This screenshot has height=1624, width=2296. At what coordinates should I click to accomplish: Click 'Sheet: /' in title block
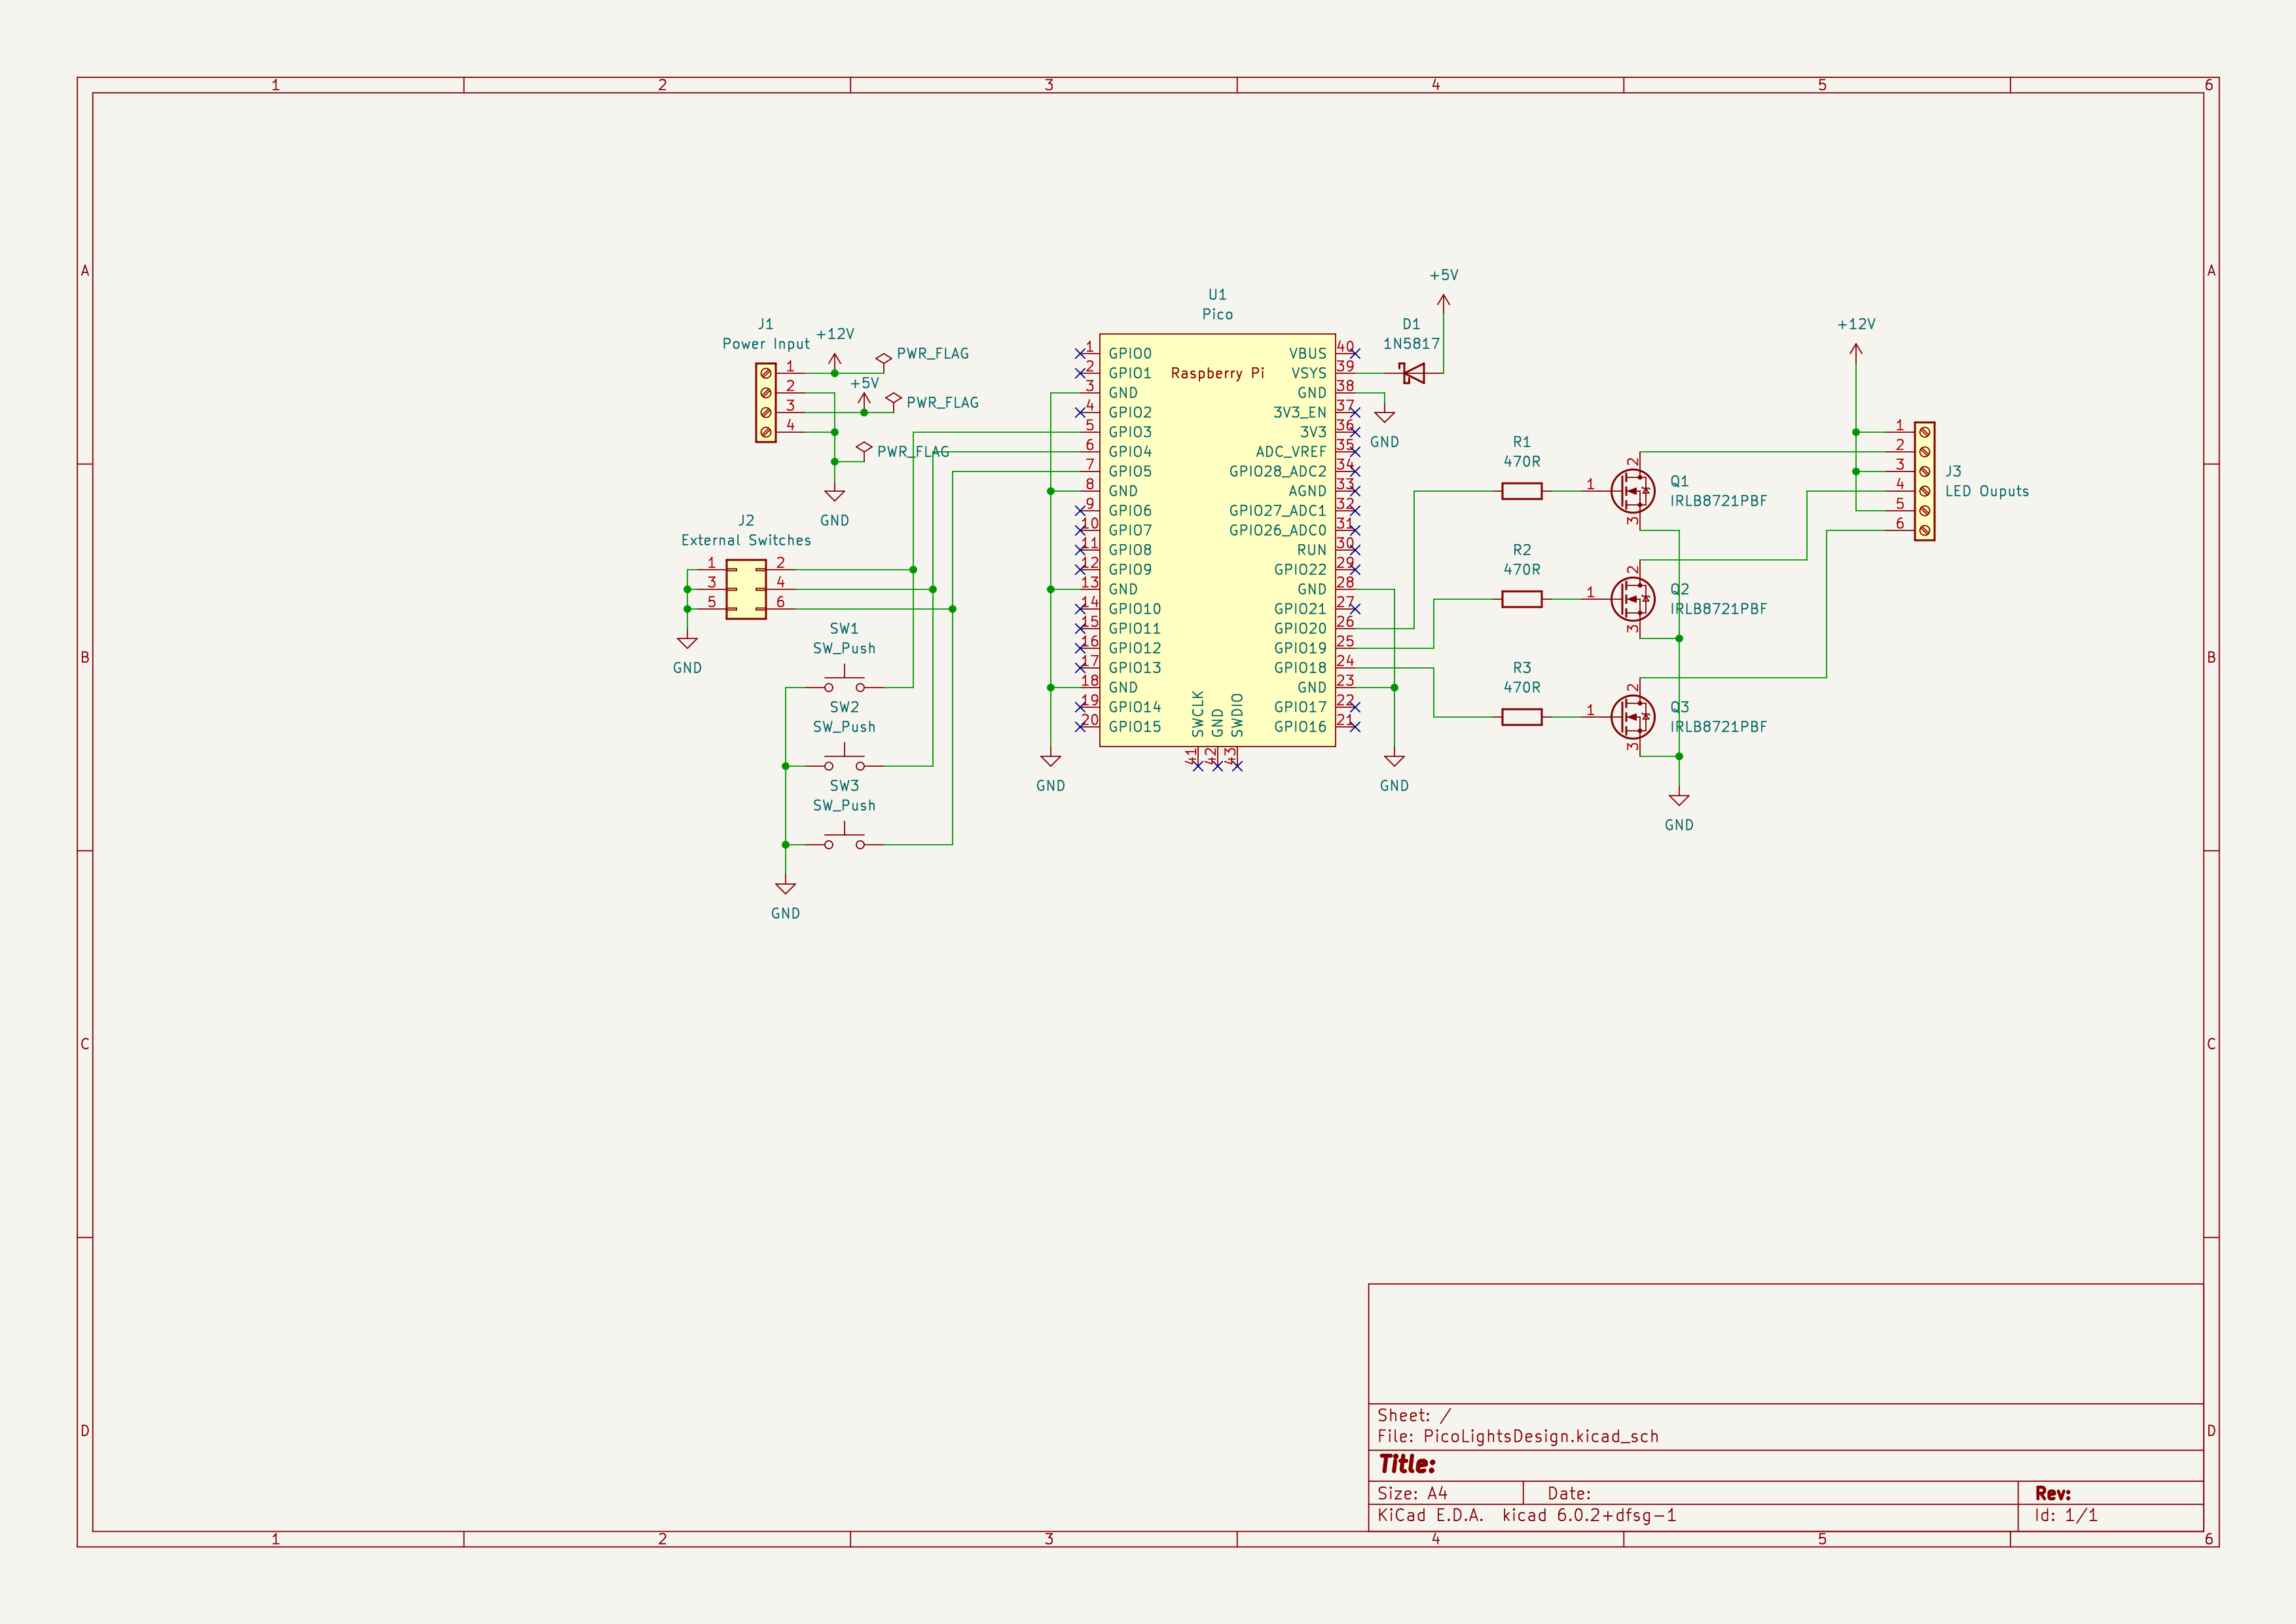click(1414, 1415)
